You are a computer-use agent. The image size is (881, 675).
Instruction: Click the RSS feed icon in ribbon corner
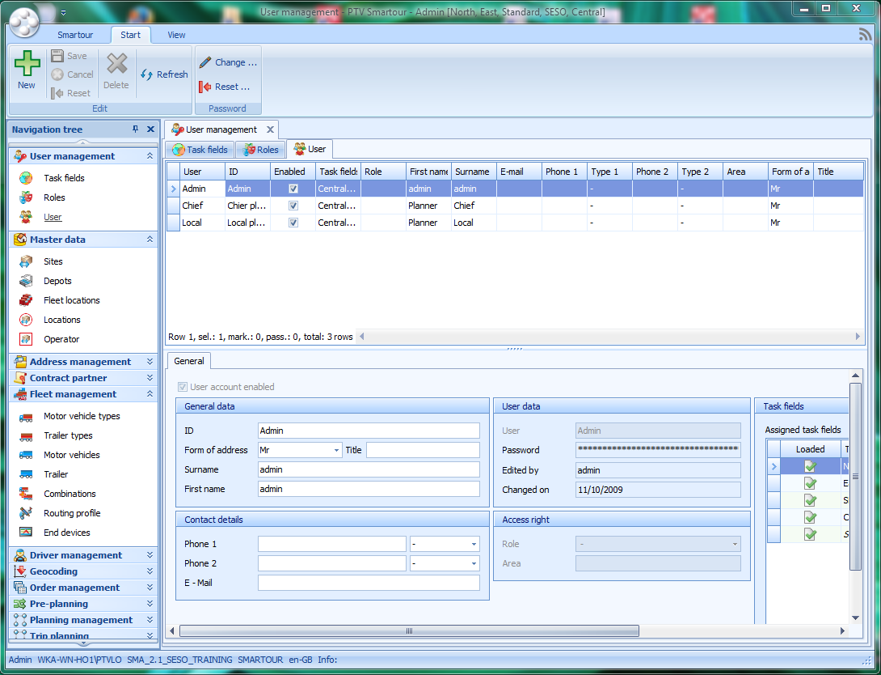865,34
